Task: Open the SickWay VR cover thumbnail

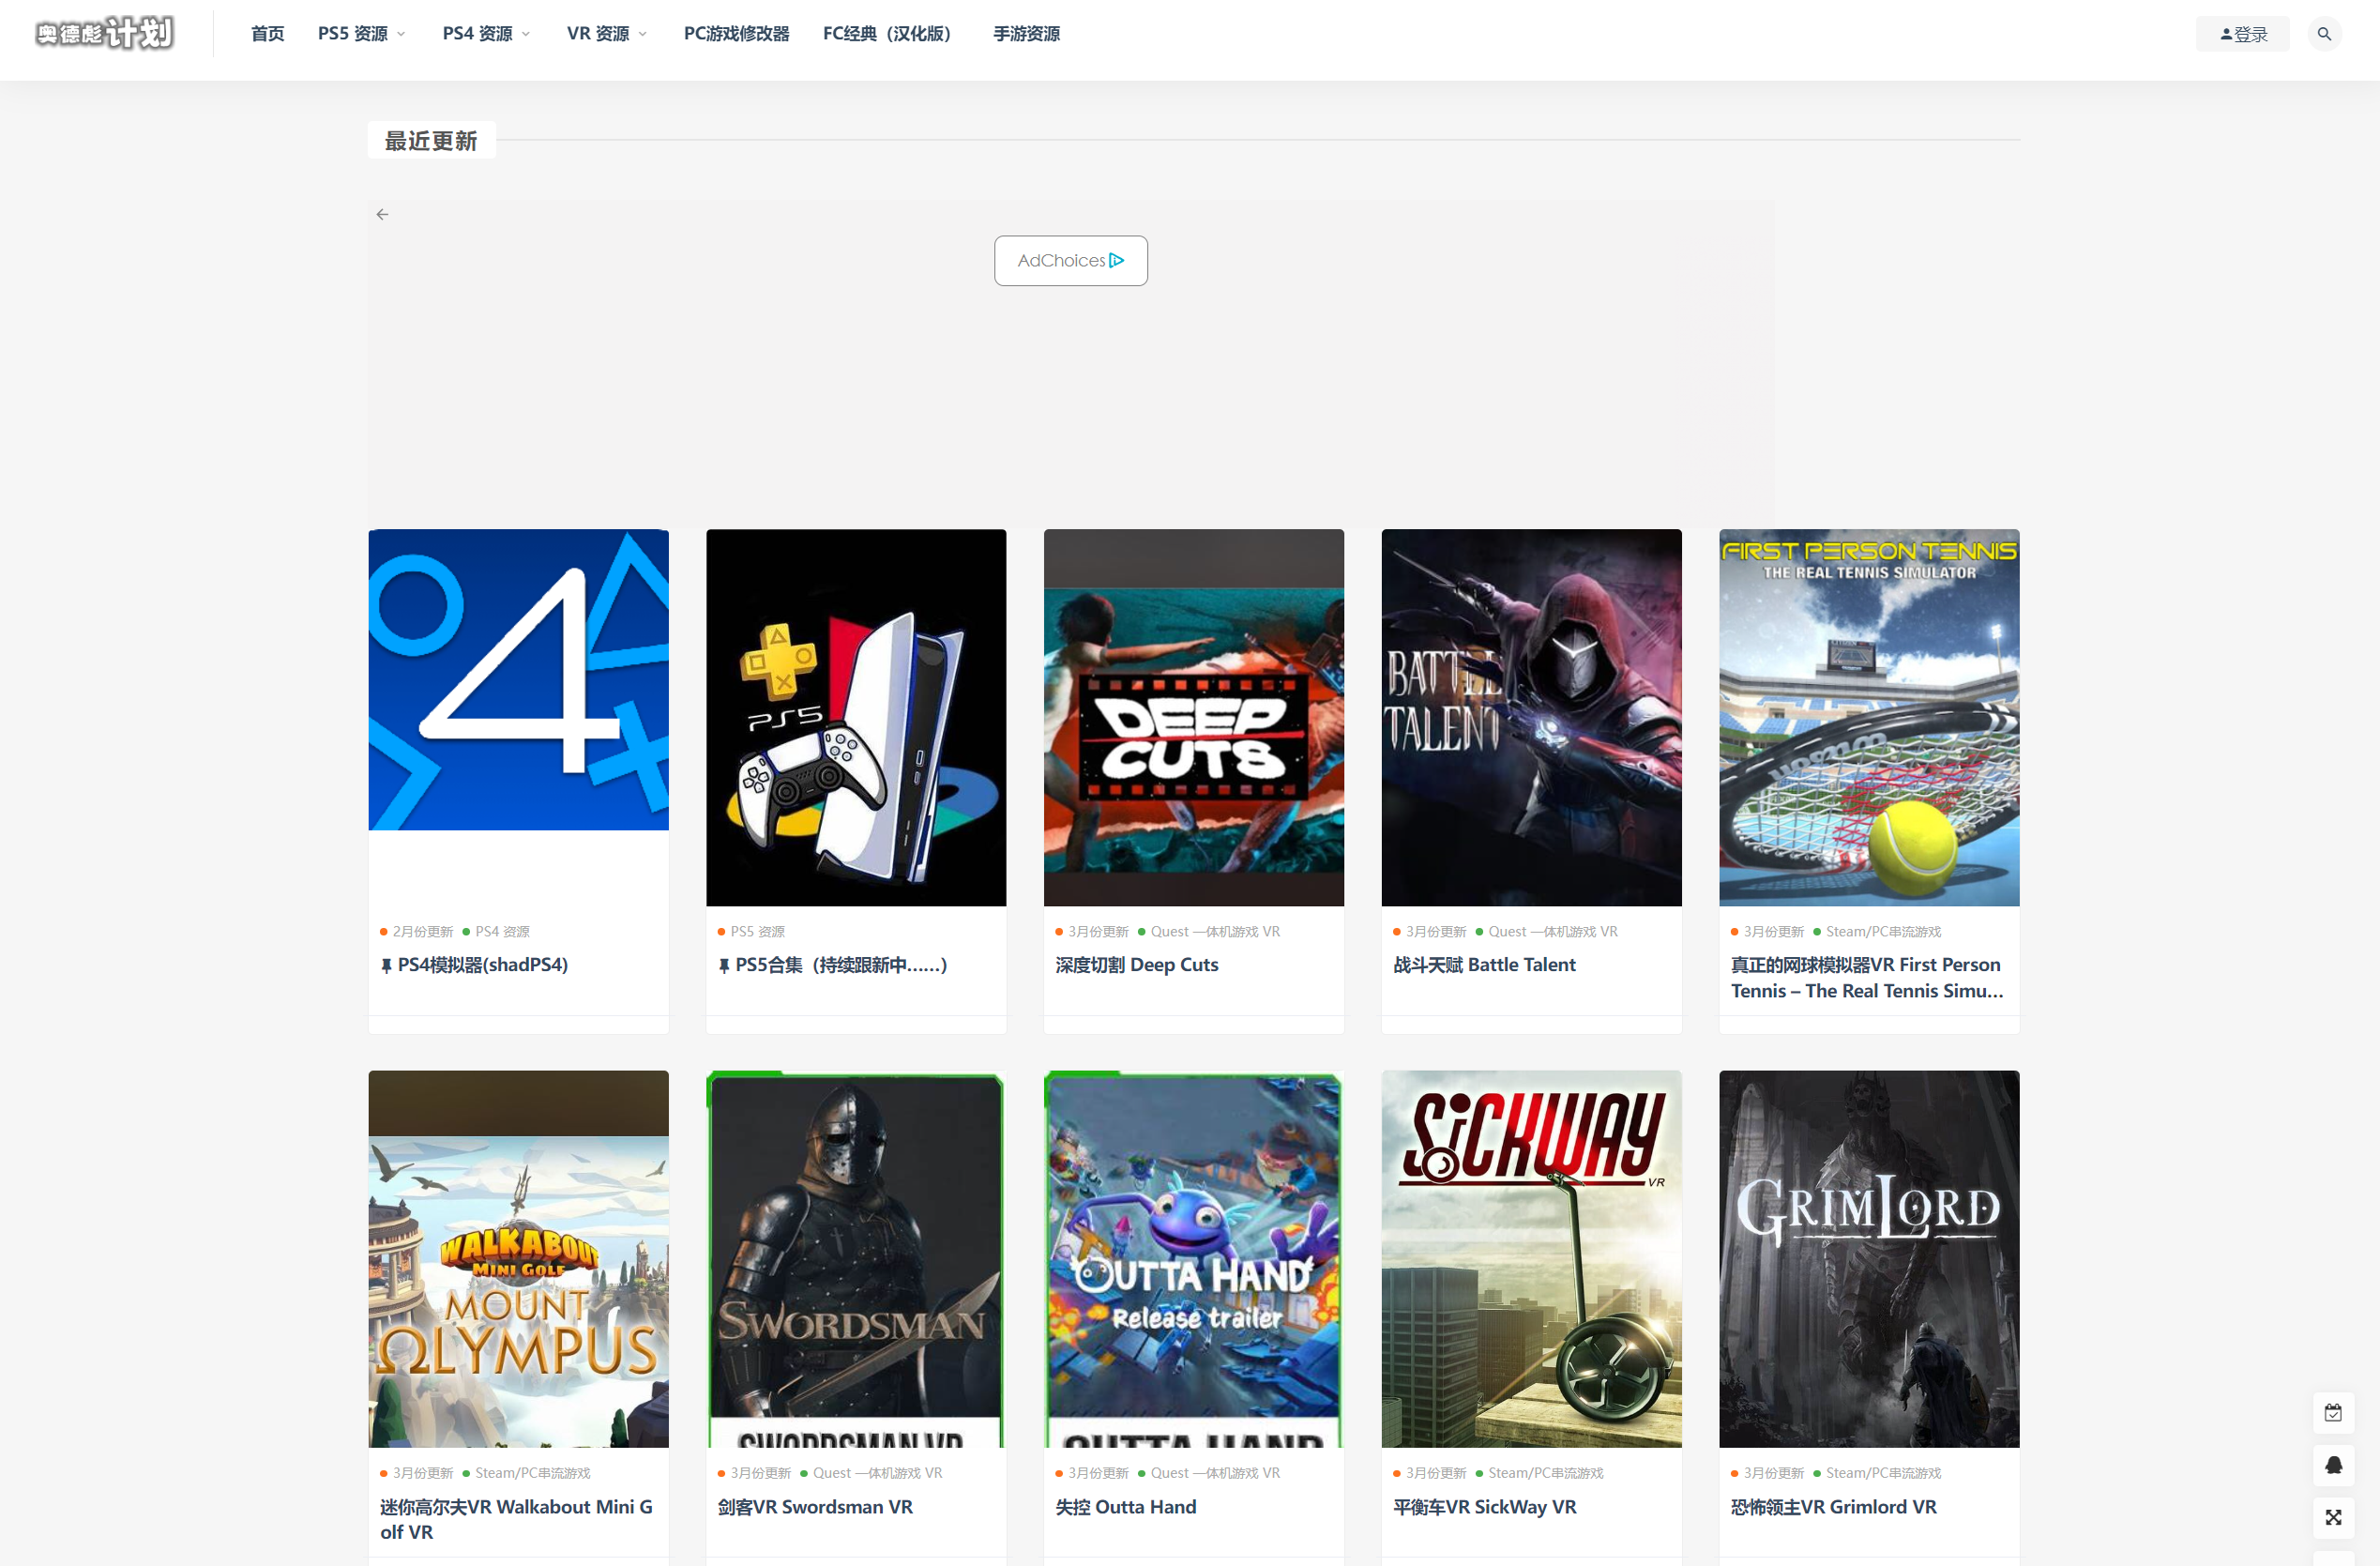Action: (x=1530, y=1258)
